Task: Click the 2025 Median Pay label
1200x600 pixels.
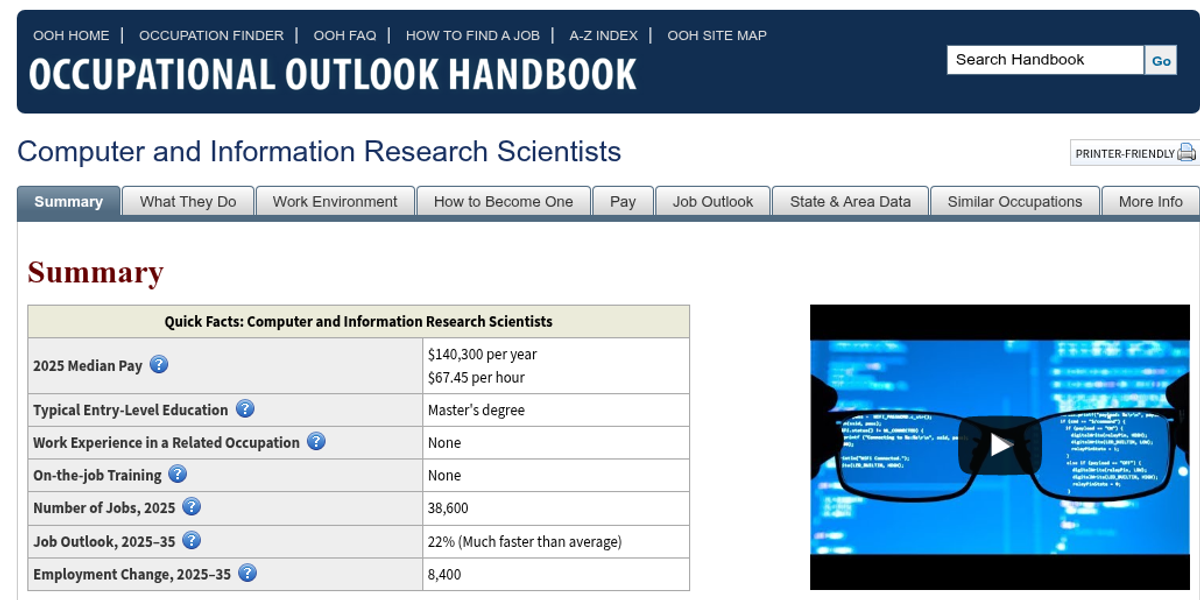Action: [x=88, y=366]
